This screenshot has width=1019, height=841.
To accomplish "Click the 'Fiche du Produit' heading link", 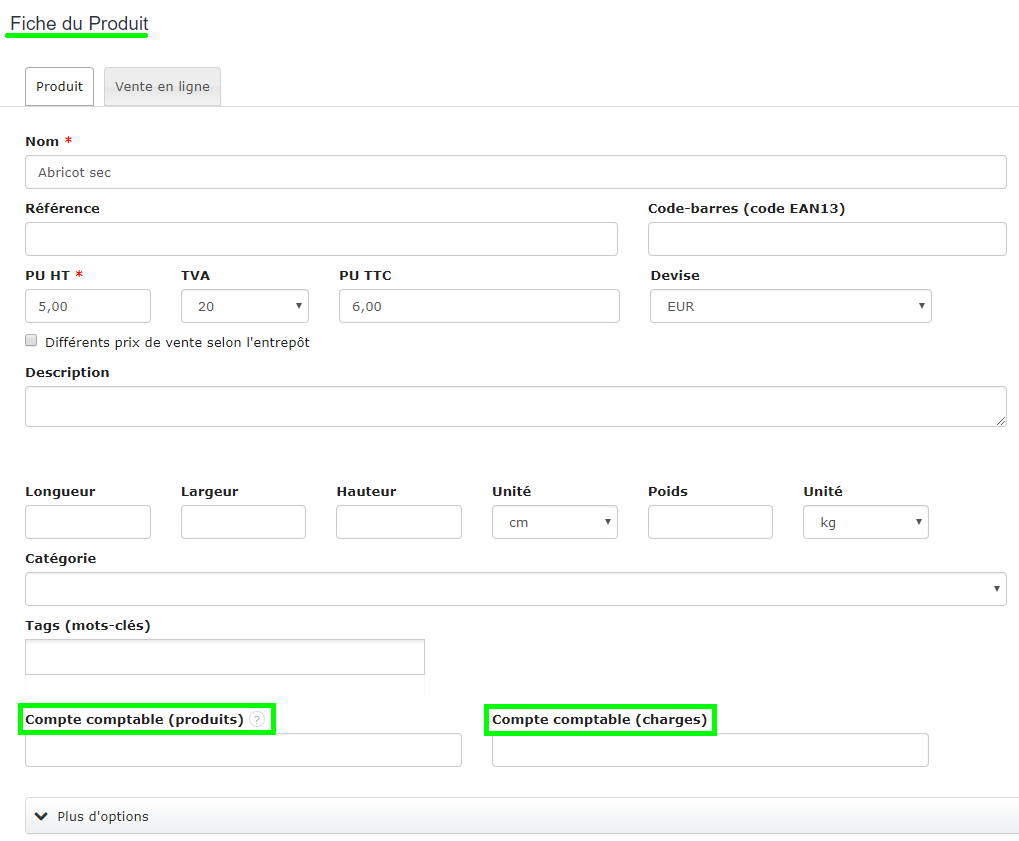I will point(76,22).
